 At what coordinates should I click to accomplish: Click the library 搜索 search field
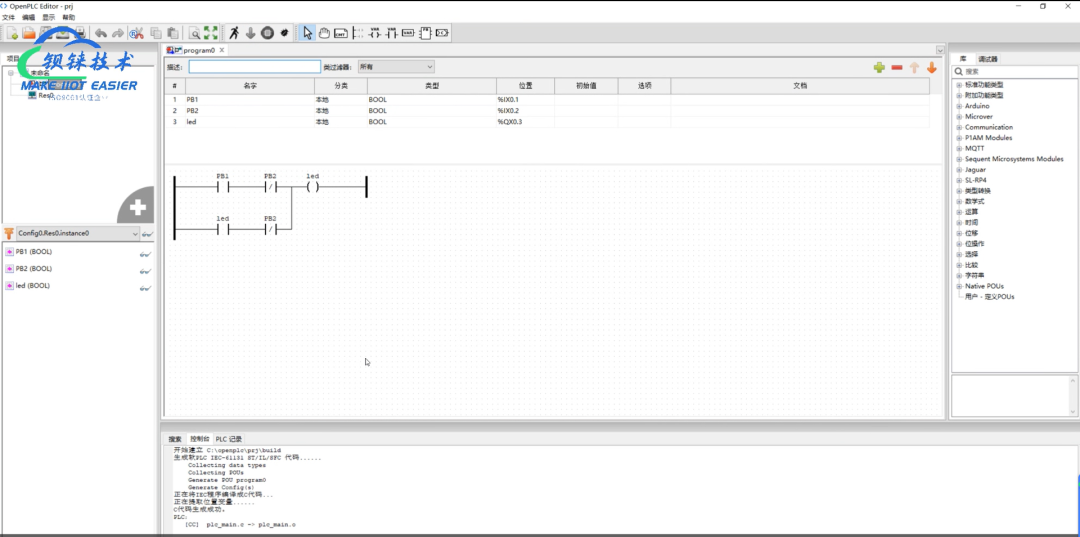point(1014,72)
